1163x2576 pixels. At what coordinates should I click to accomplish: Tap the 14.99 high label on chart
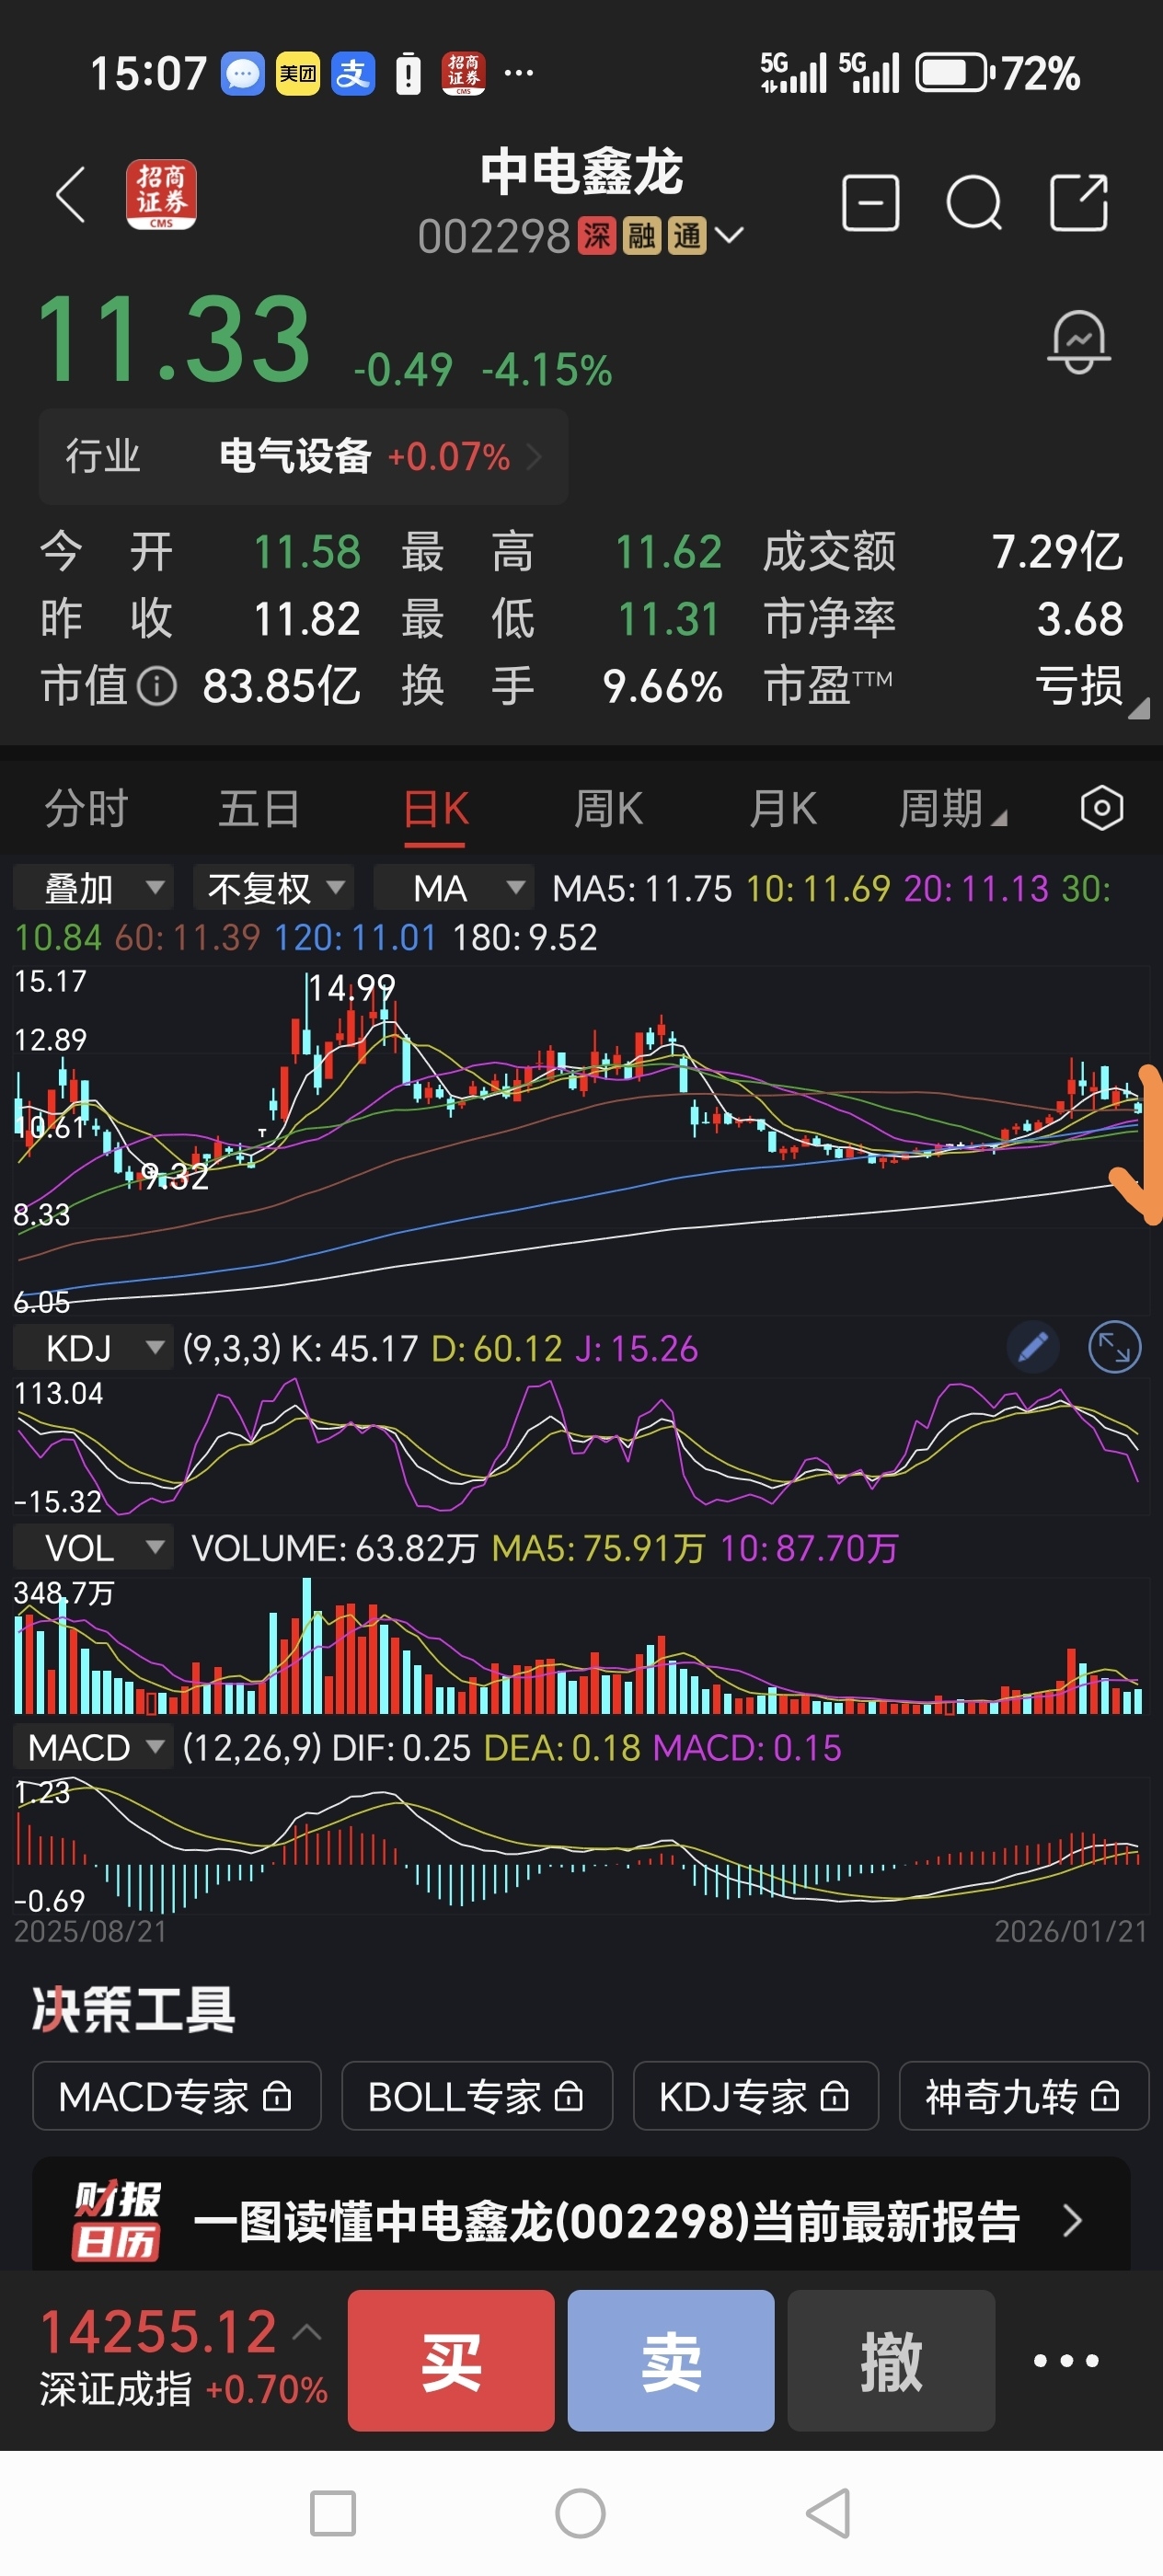tap(352, 988)
